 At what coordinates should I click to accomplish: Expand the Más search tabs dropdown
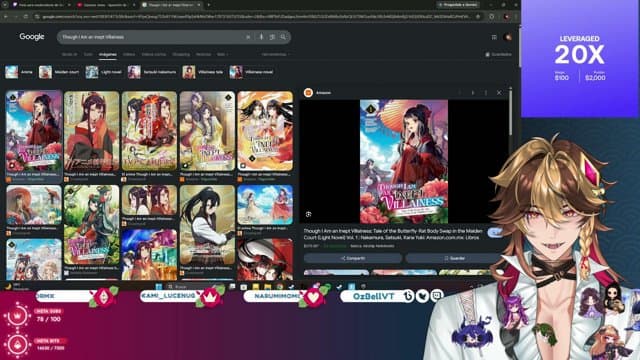coord(222,54)
